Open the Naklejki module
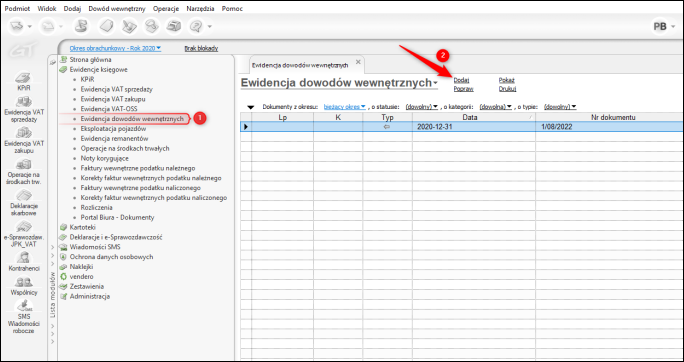Viewport: 684px width, 362px height. [x=81, y=266]
